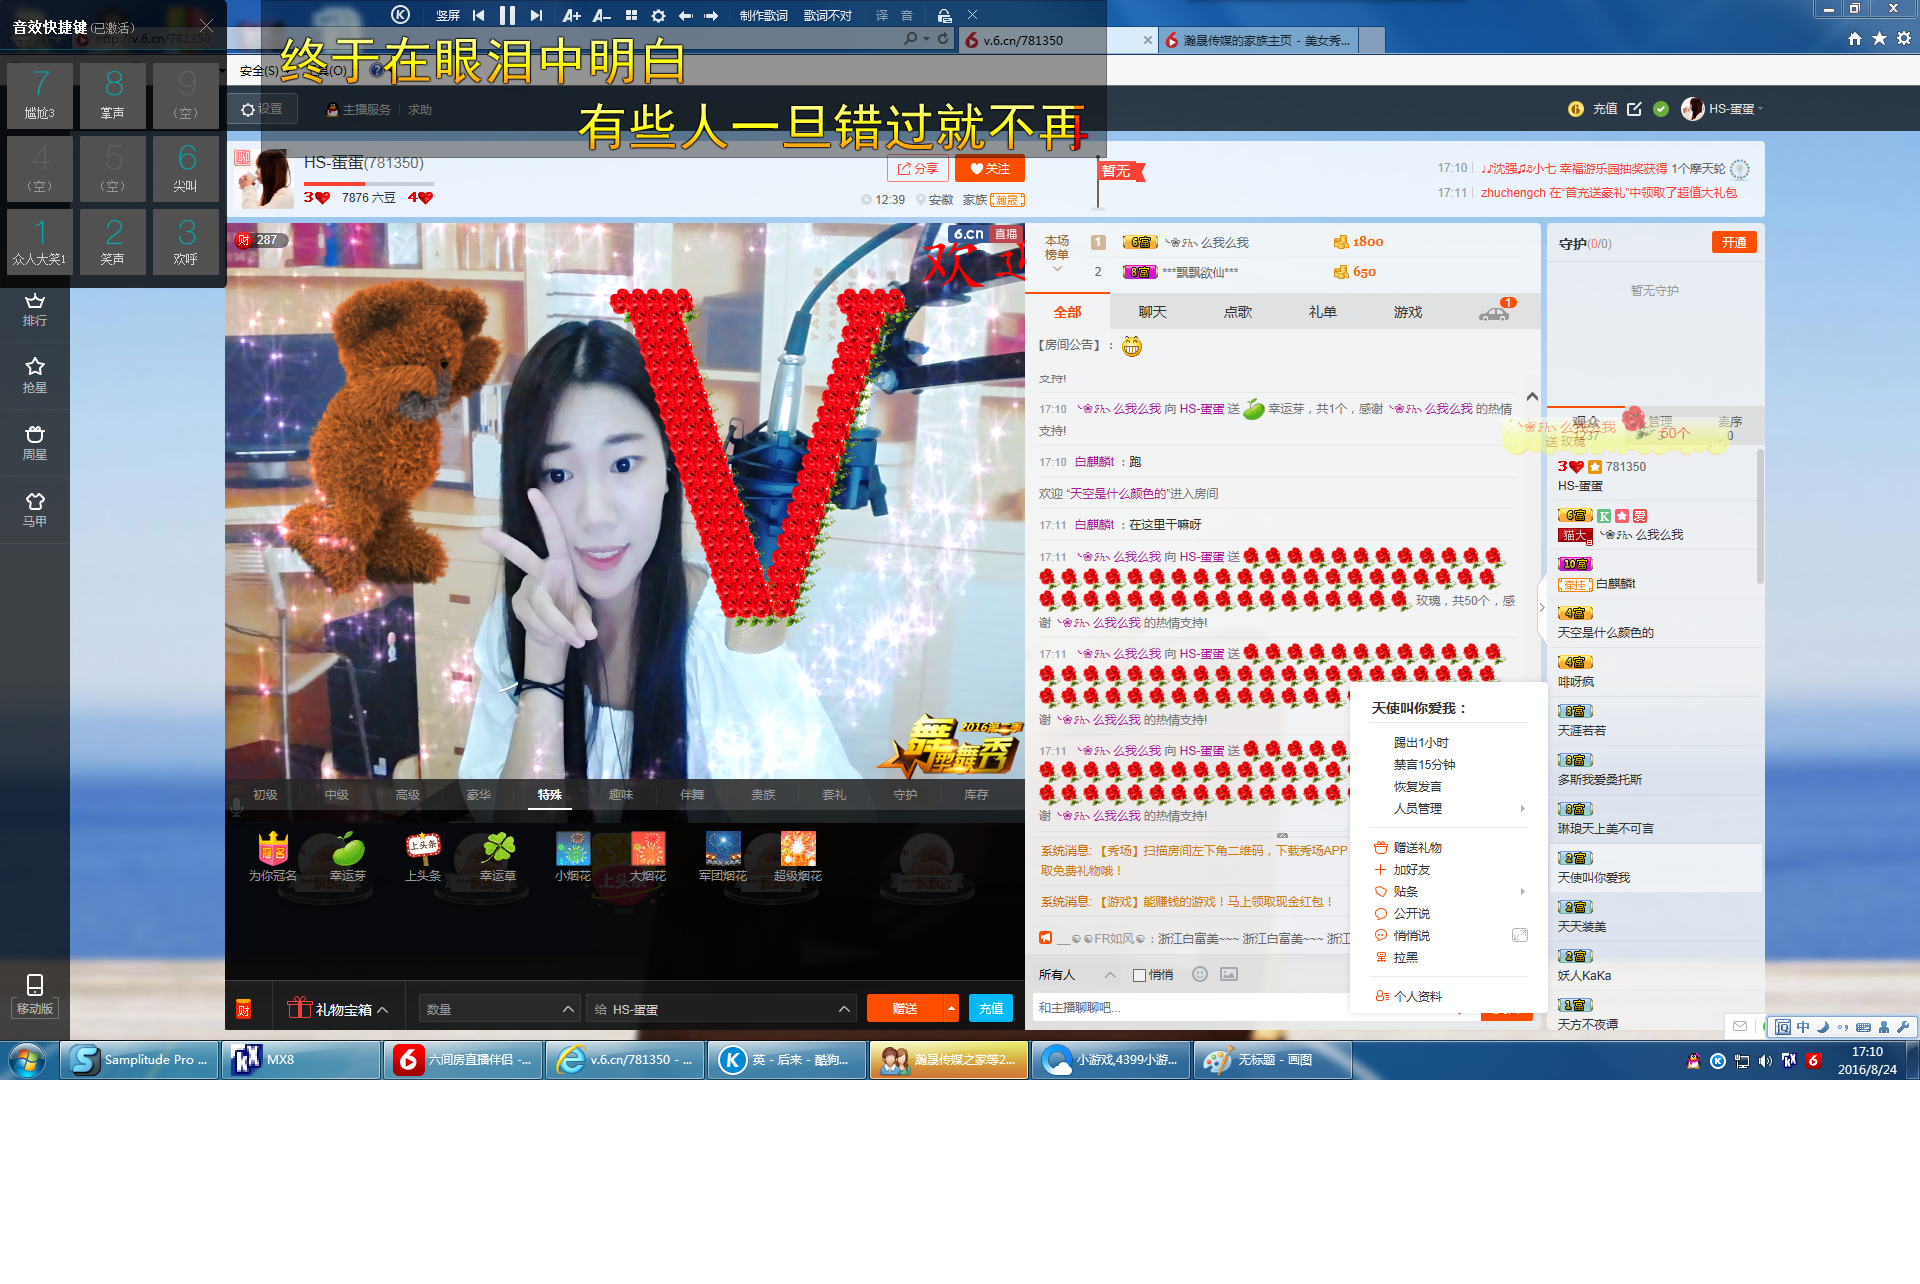Open the 排行 ranking sidebar icon
This screenshot has height=1284, width=1920.
tap(35, 310)
